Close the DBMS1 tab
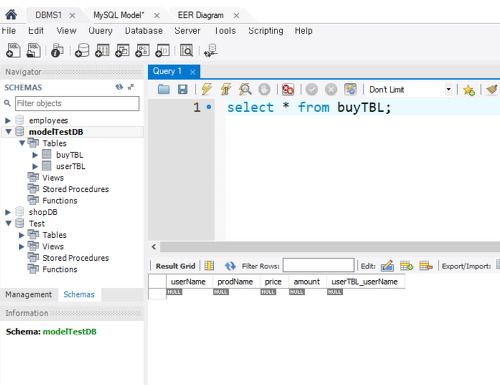The height and width of the screenshot is (385, 500). 72,15
